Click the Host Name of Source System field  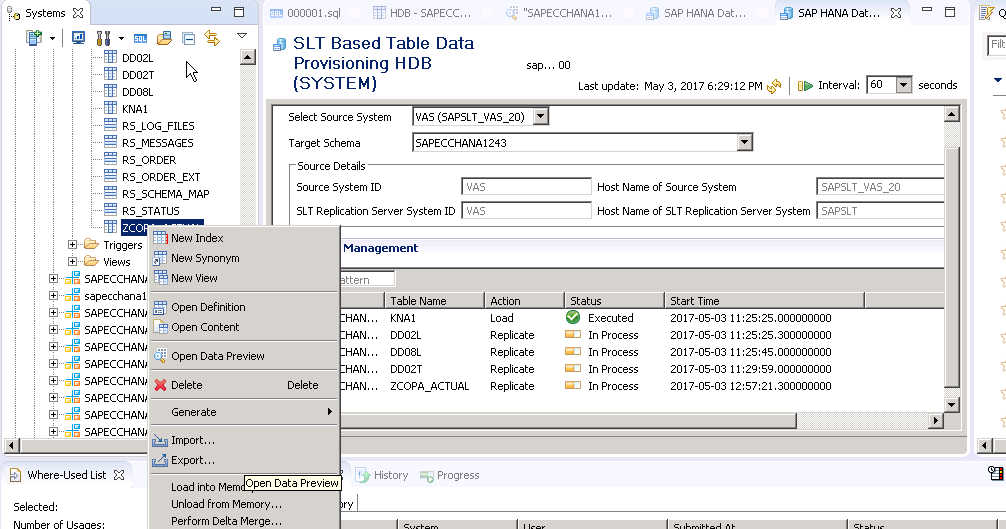[880, 187]
